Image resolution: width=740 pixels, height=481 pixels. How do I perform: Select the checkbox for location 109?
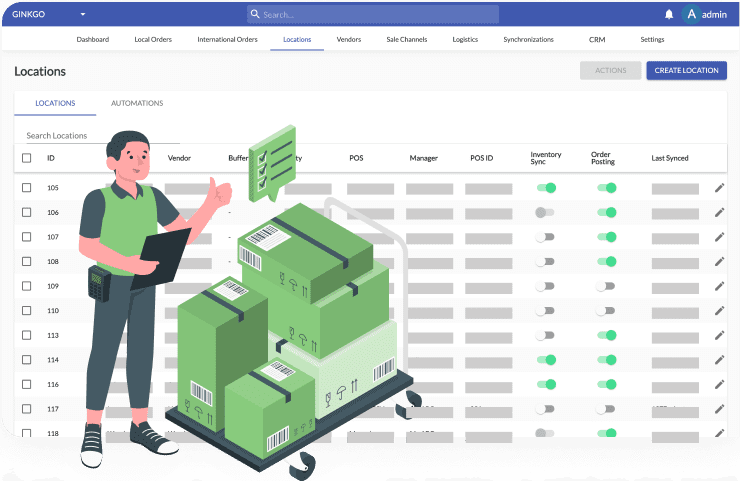click(x=26, y=286)
